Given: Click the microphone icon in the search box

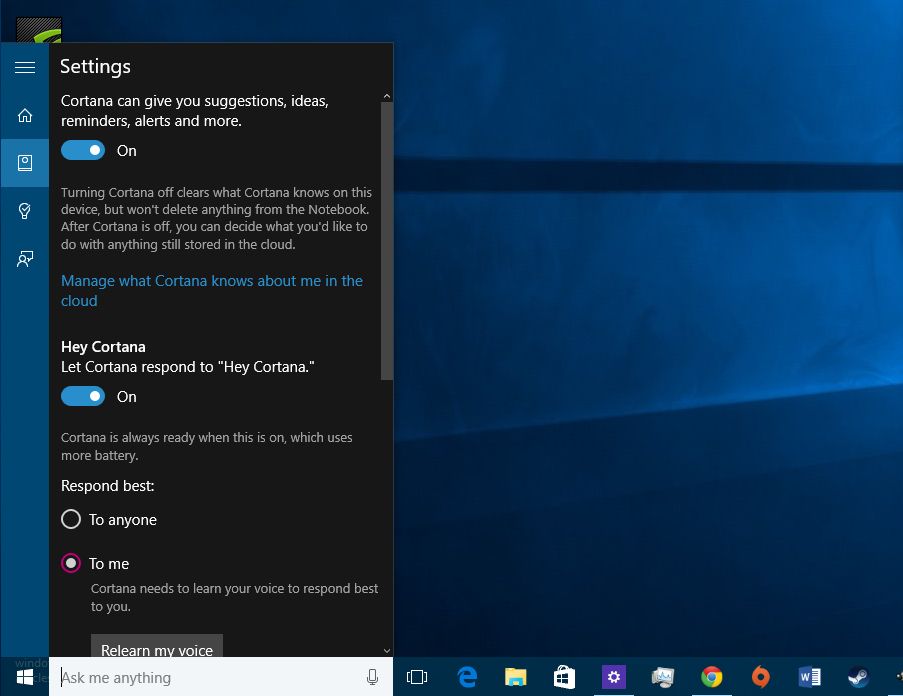Looking at the screenshot, I should click(372, 677).
